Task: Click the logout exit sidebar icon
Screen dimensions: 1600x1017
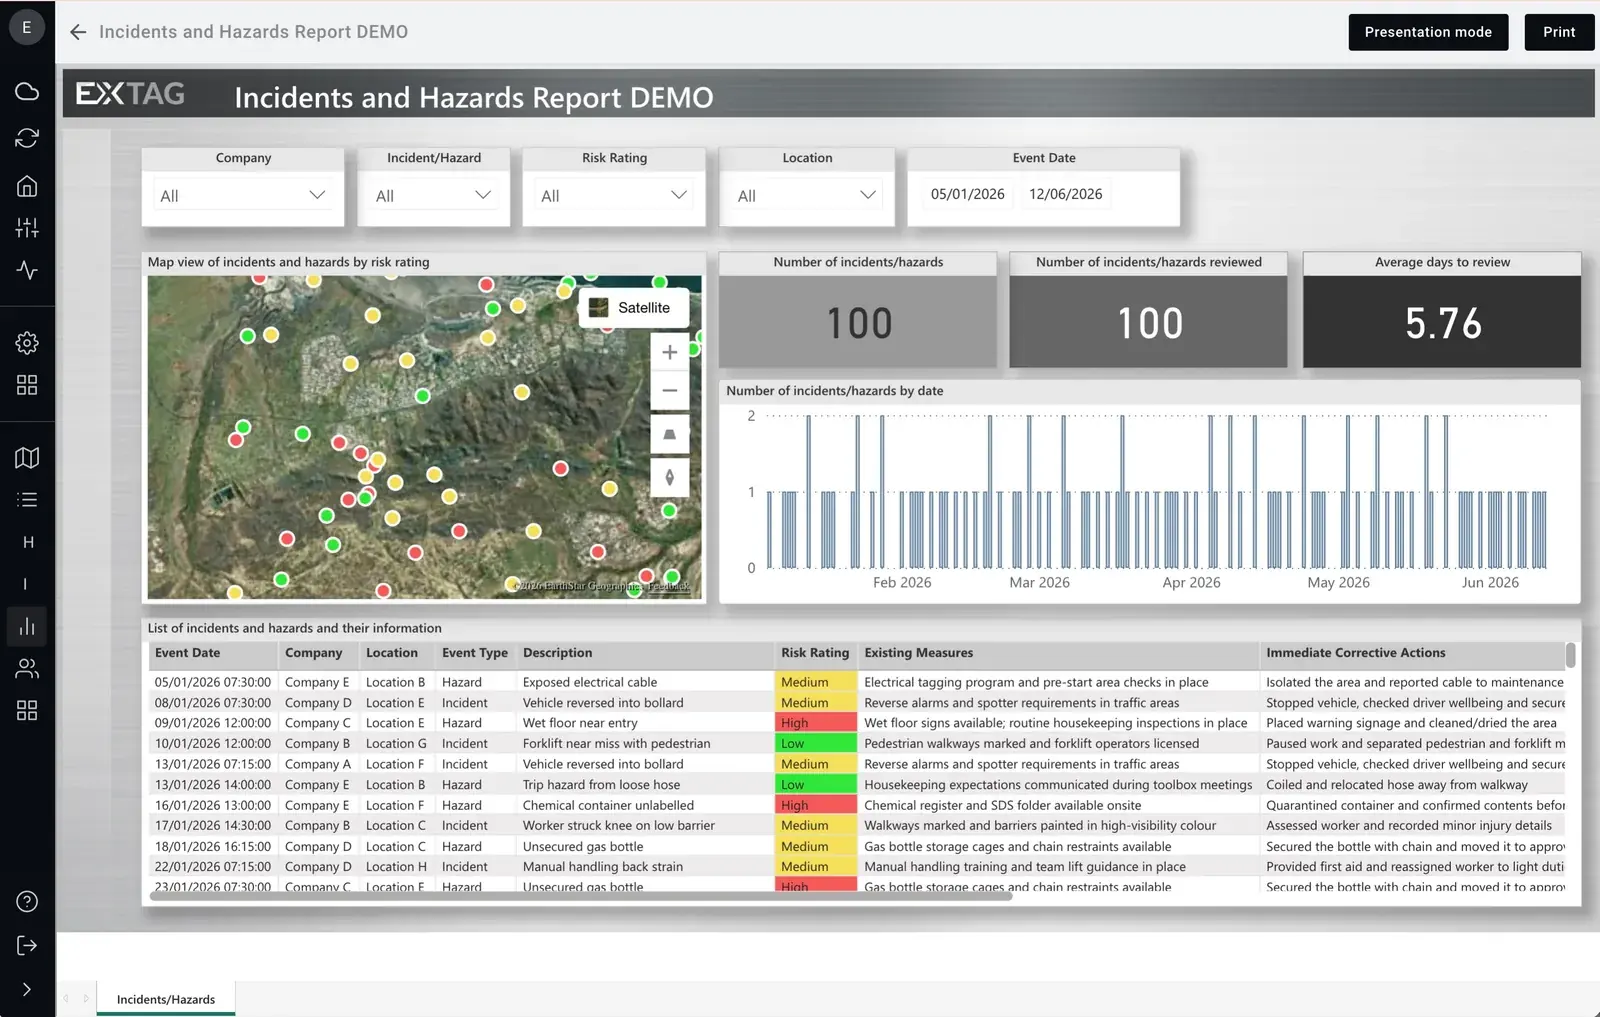Action: point(27,946)
